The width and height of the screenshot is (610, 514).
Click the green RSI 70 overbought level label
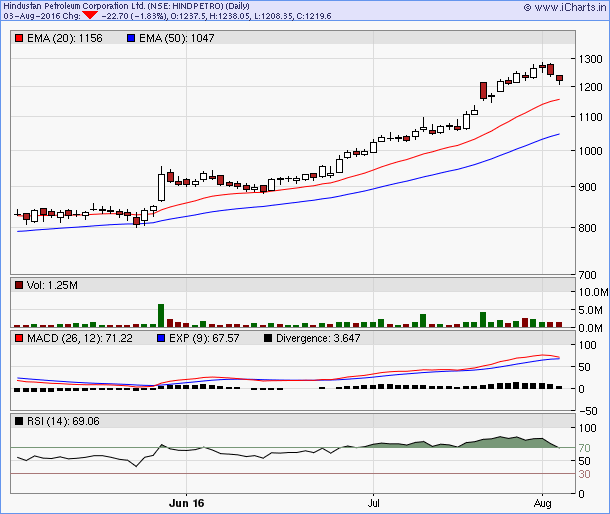tap(584, 448)
